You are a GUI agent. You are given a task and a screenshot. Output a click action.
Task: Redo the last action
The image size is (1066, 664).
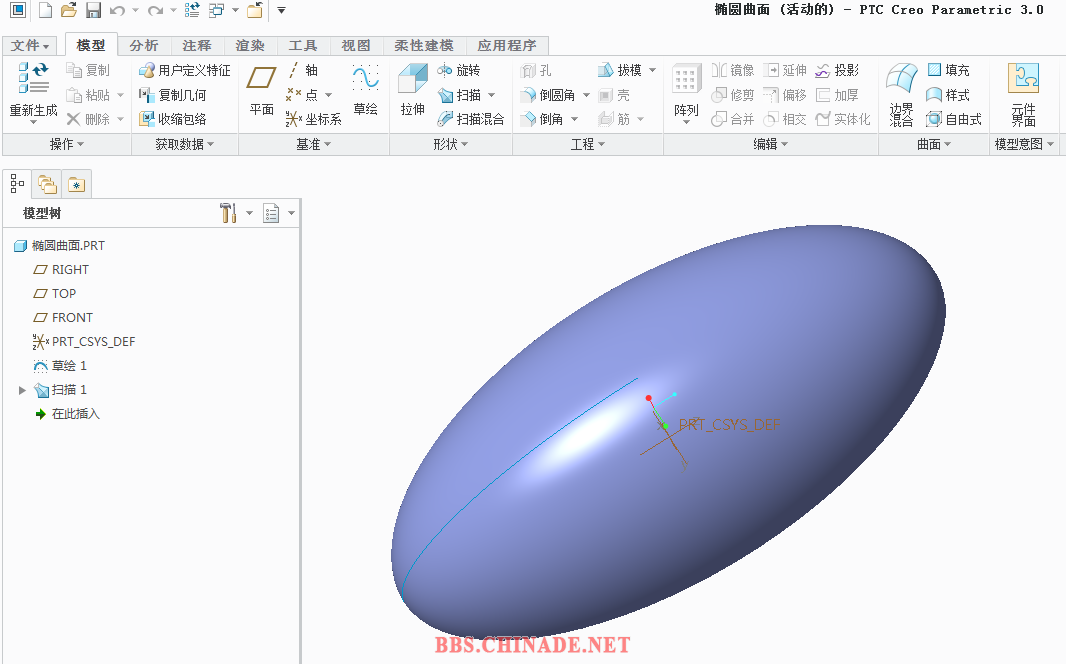pyautogui.click(x=156, y=10)
